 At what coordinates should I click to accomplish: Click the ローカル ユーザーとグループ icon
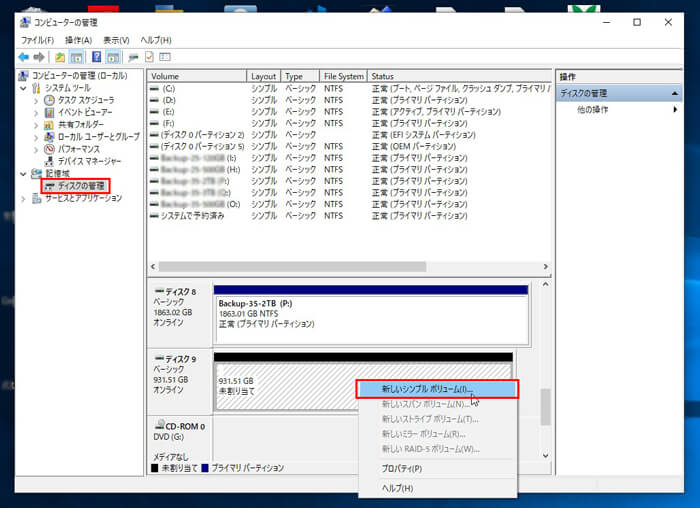tap(49, 137)
